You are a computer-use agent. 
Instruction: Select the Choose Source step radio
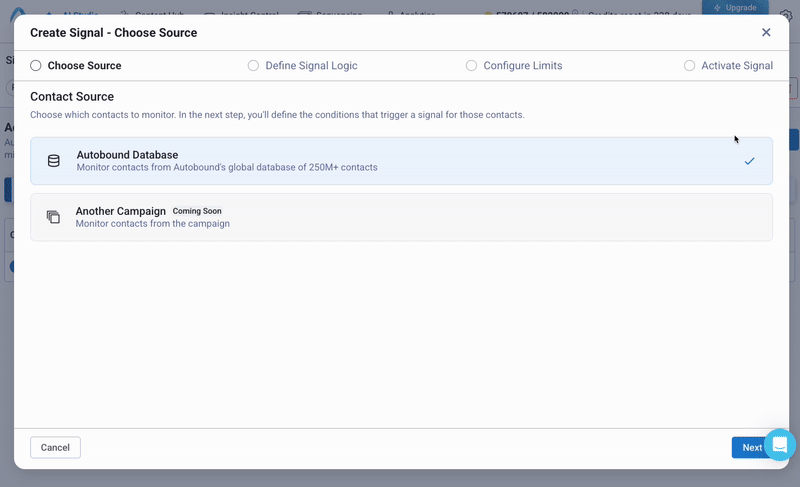point(35,66)
